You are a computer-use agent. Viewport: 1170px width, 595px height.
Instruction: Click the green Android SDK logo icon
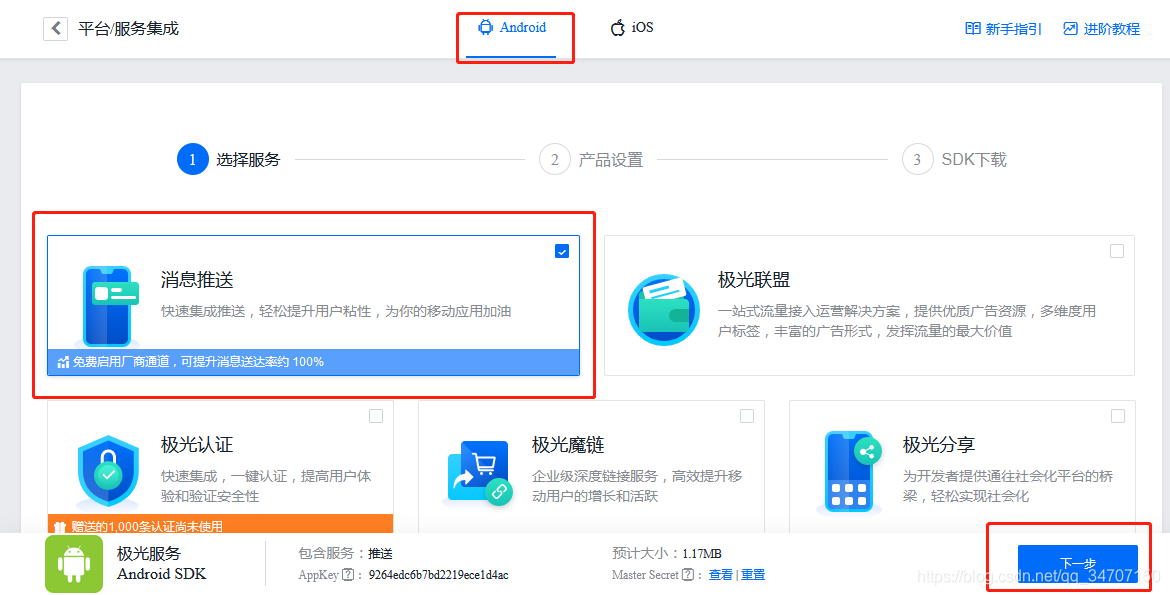point(74,564)
